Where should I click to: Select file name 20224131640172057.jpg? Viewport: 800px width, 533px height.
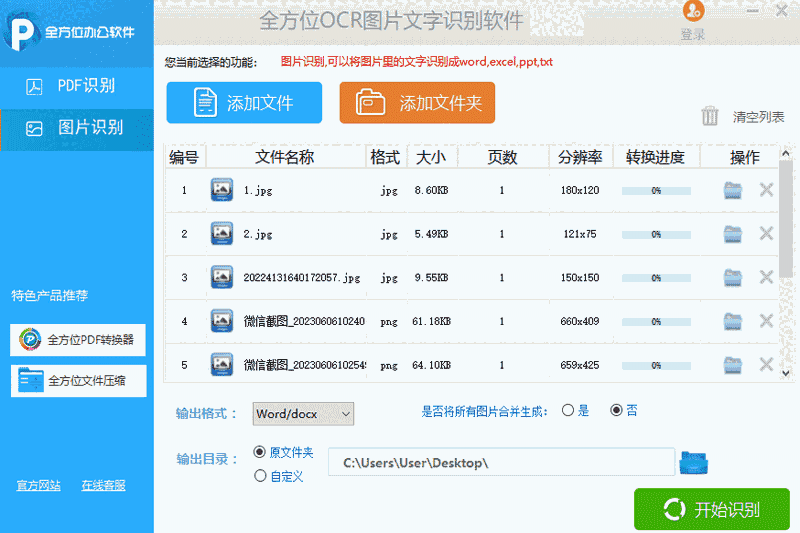click(x=302, y=278)
